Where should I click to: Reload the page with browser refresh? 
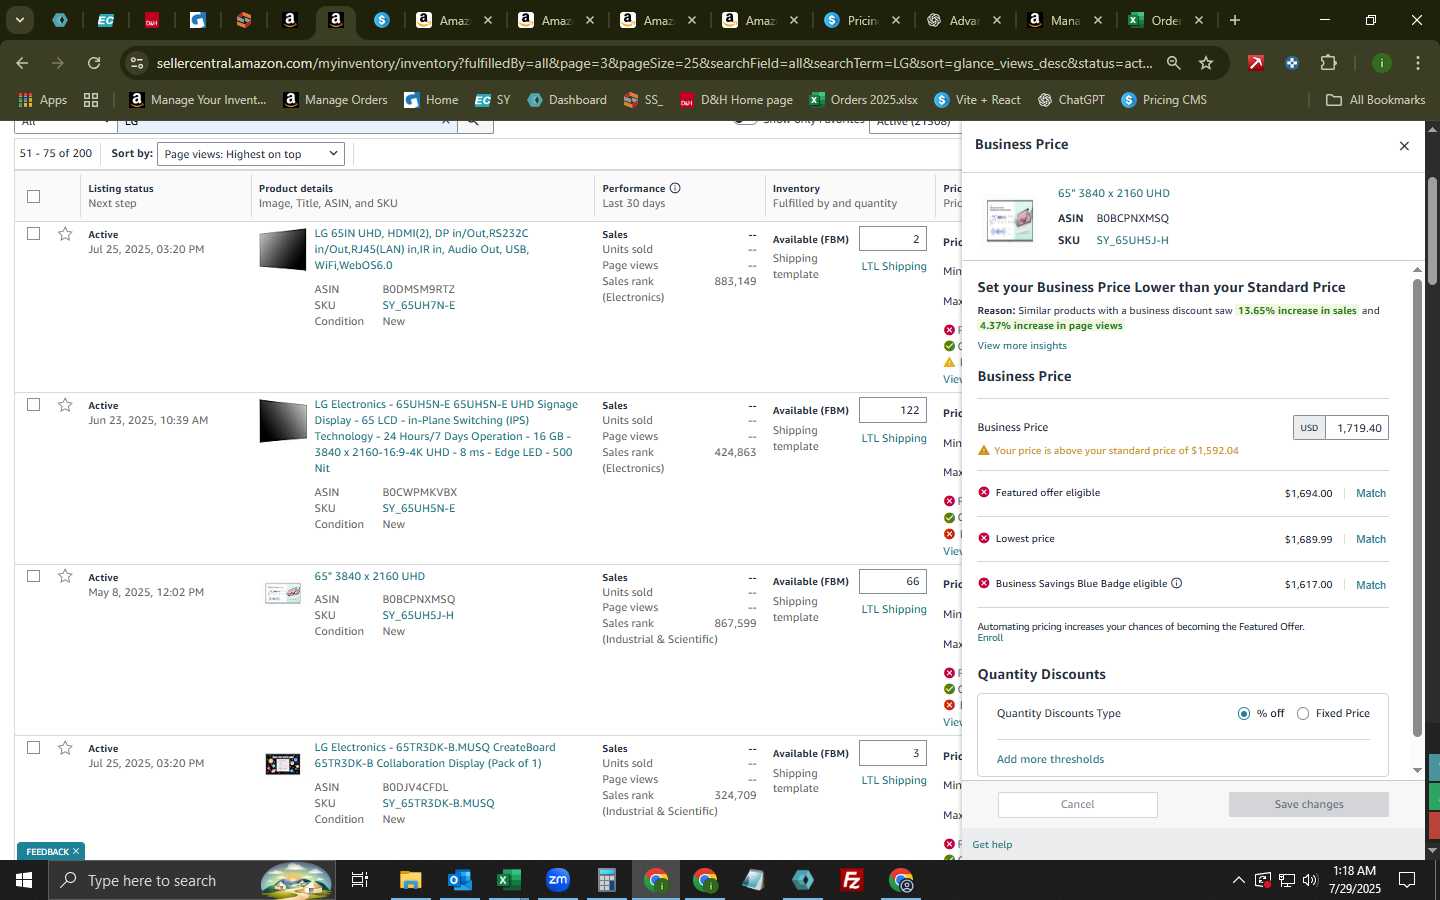tap(94, 63)
